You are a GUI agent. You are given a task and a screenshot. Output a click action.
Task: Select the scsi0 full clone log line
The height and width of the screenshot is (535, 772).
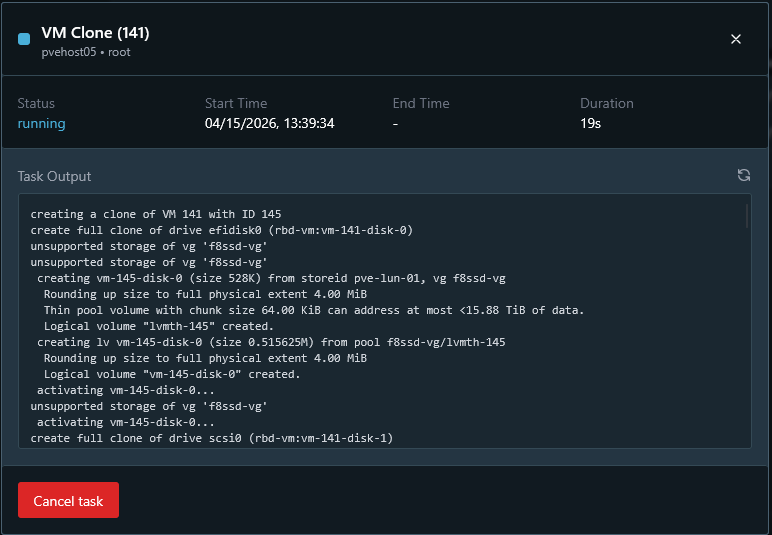tap(212, 438)
